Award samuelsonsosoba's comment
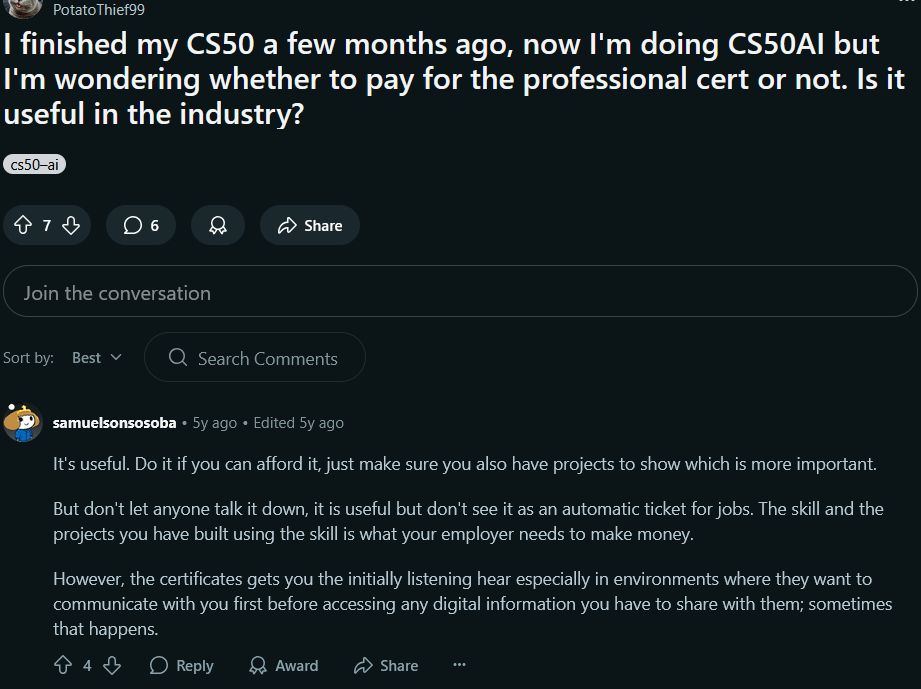This screenshot has height=689, width=921. 284,665
